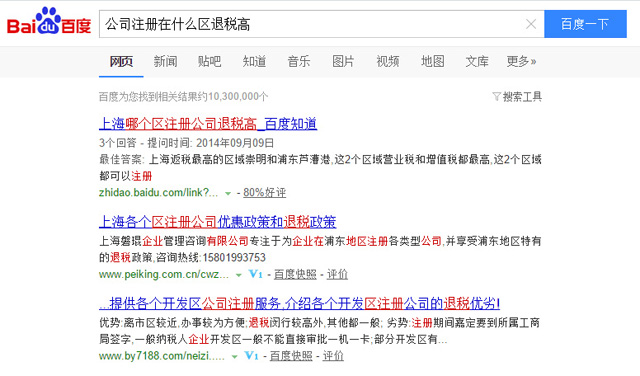Open 百度快照 for the peiking.com.cn result
The image size is (640, 376).
295,274
